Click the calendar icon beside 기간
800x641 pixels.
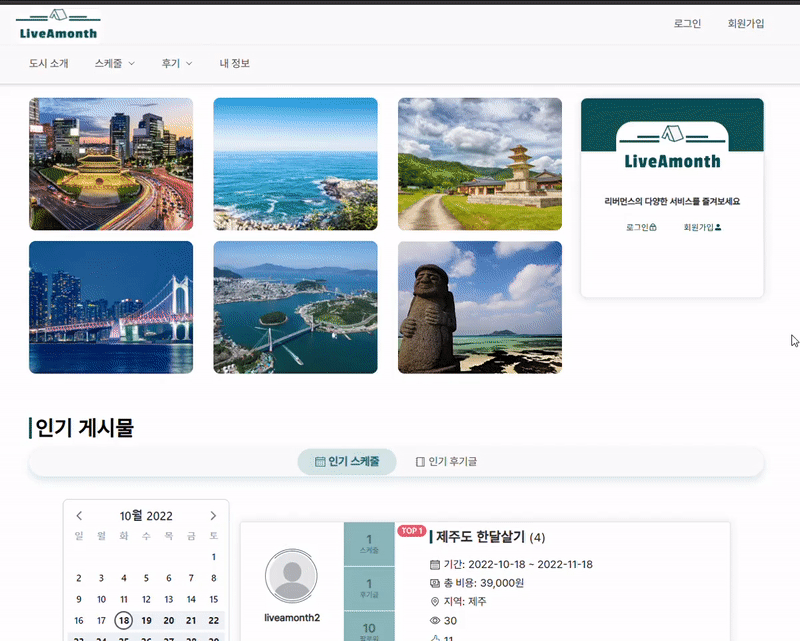click(435, 564)
